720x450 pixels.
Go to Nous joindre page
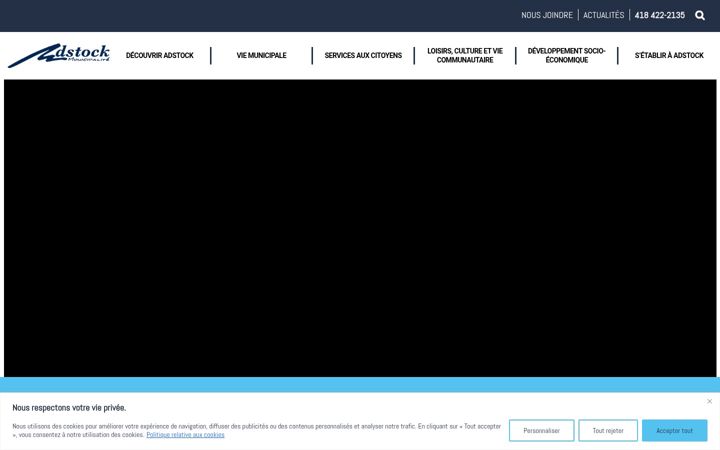click(547, 15)
